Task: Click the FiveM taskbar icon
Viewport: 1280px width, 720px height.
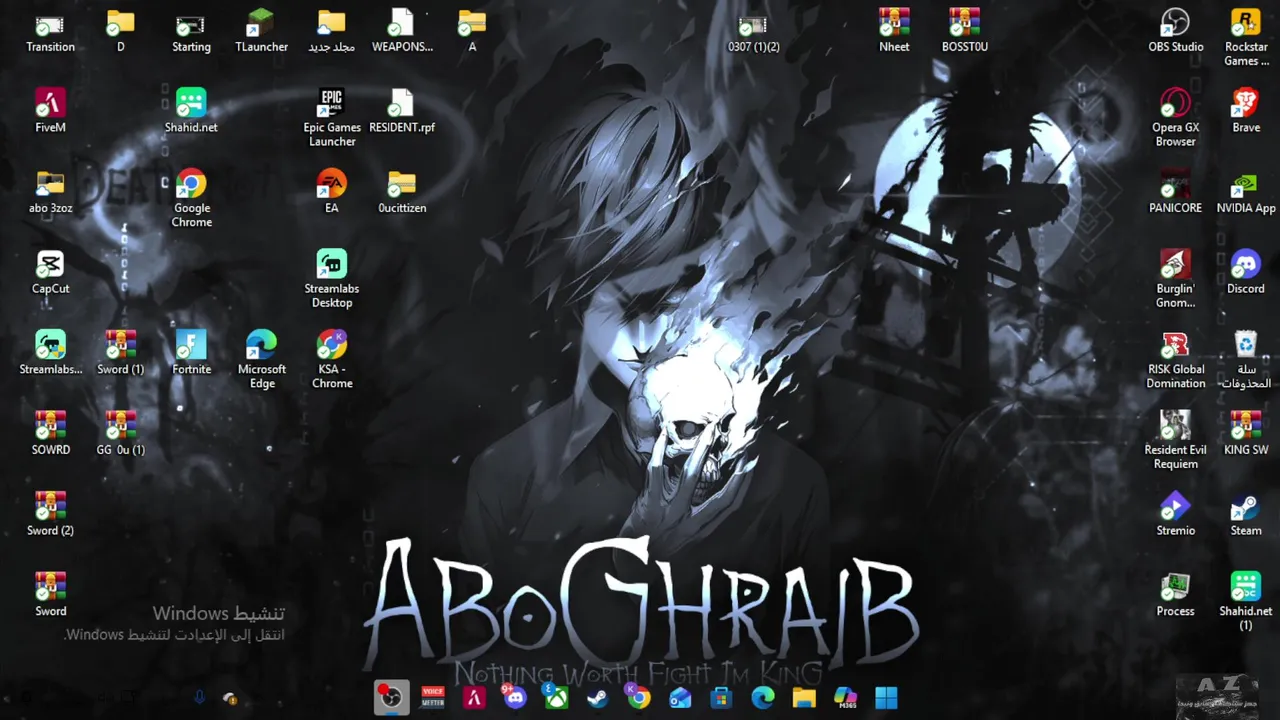Action: [x=474, y=697]
